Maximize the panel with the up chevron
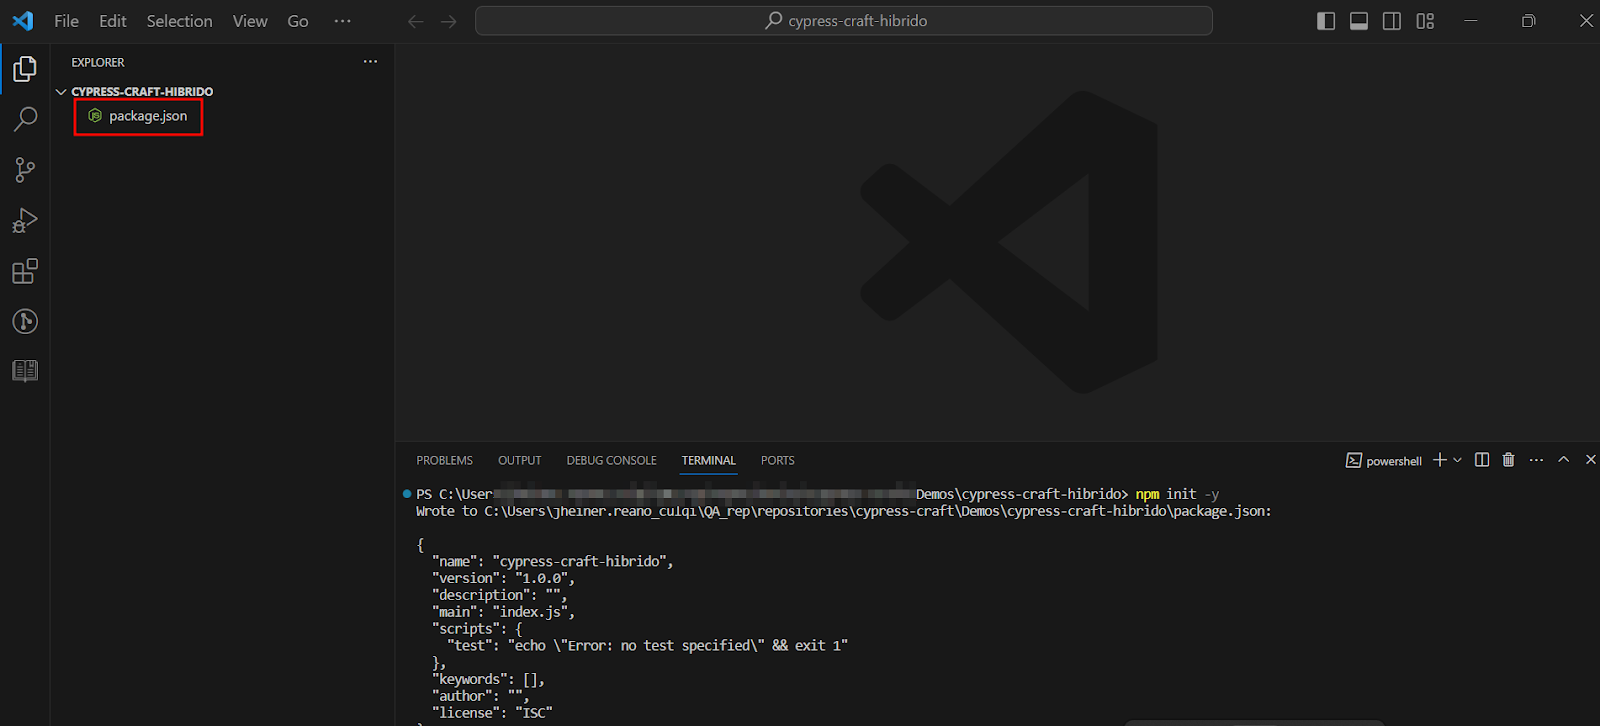Screen dimensions: 1600x726 point(1564,460)
